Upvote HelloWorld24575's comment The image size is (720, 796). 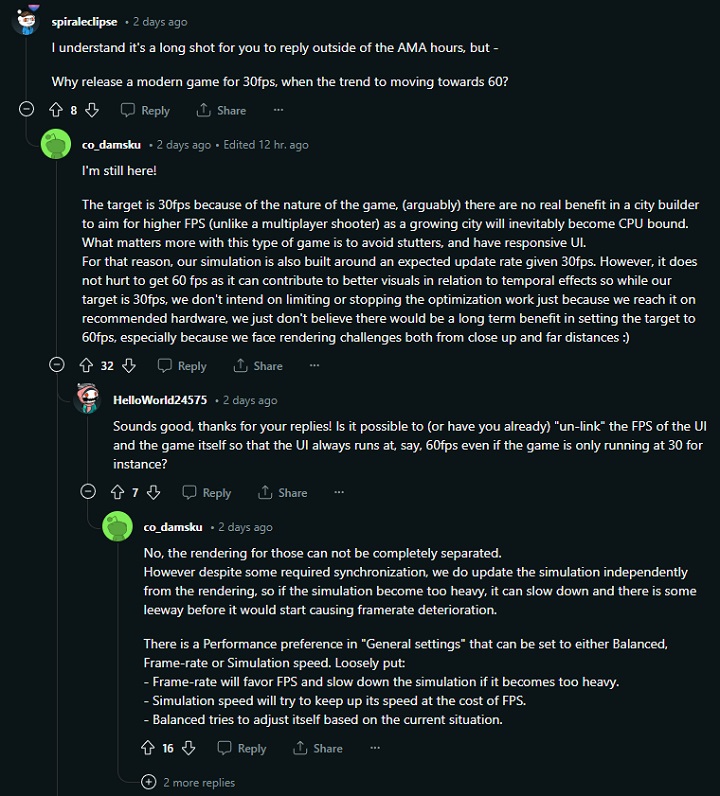pyautogui.click(x=117, y=492)
